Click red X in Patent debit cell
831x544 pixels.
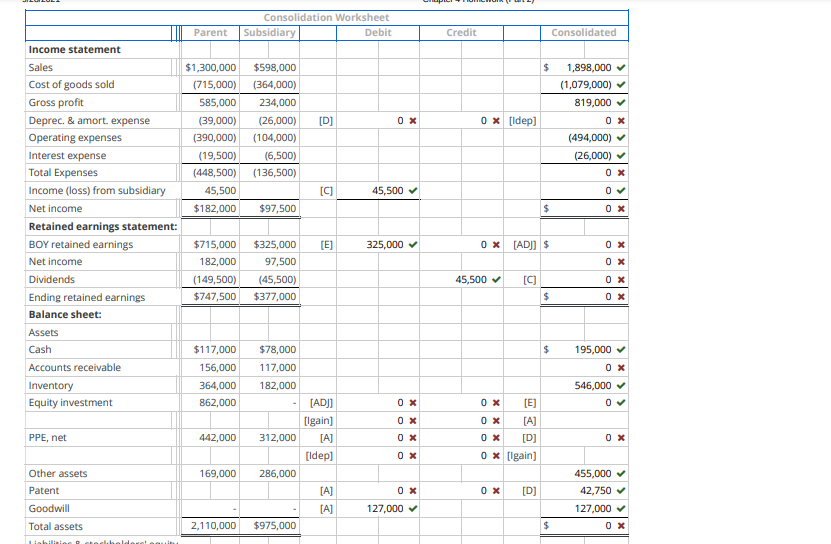point(413,491)
